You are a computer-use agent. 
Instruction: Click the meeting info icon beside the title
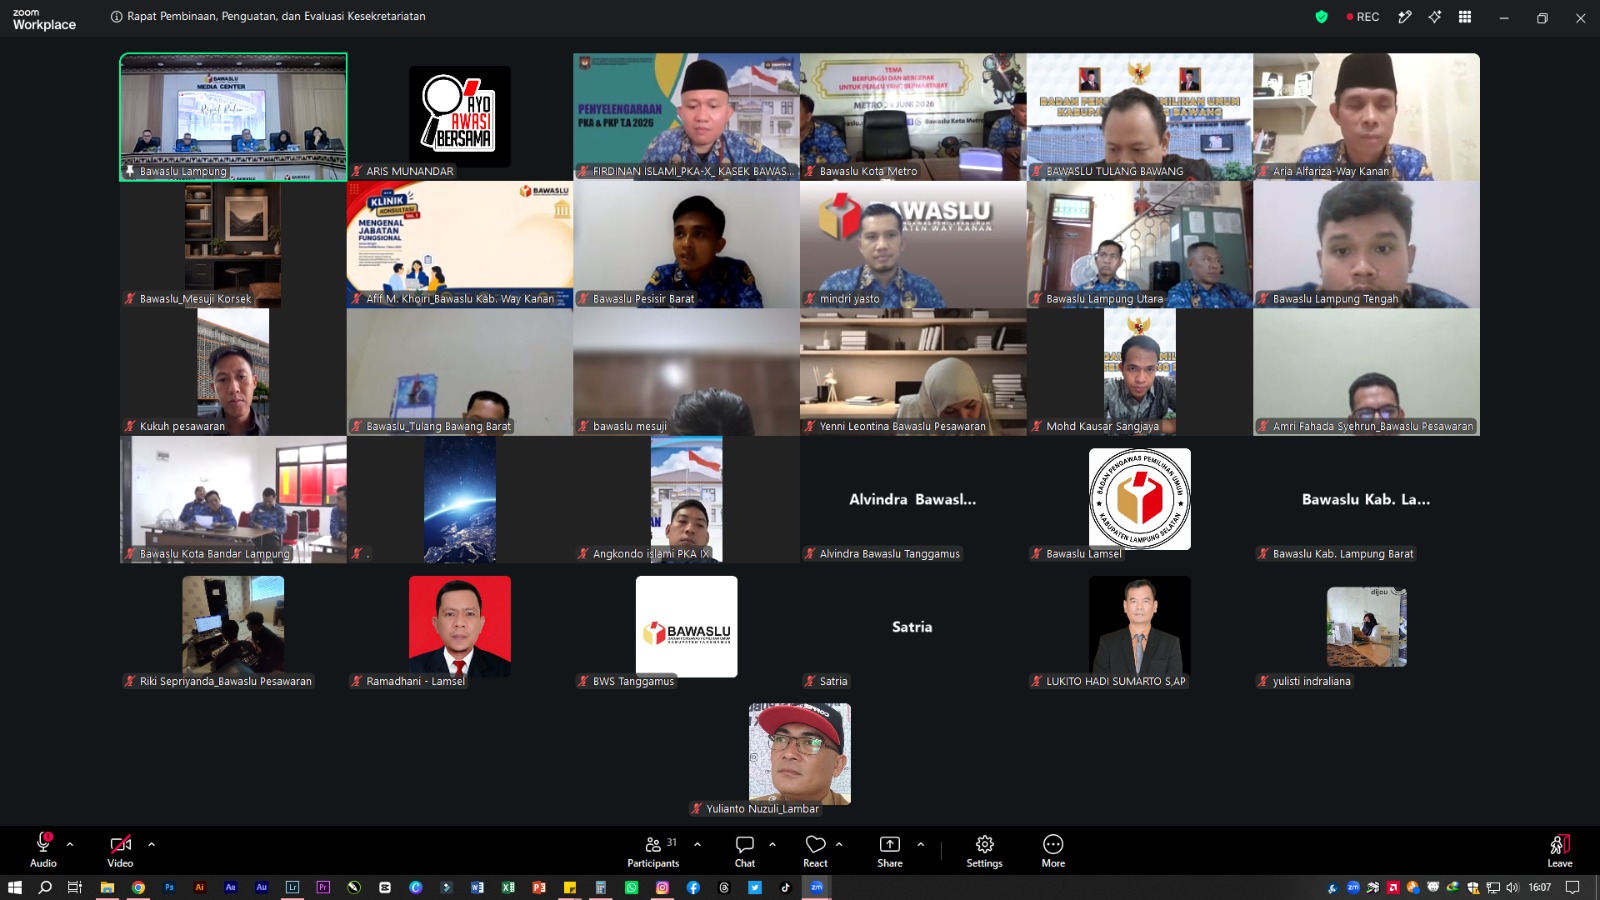coord(117,17)
